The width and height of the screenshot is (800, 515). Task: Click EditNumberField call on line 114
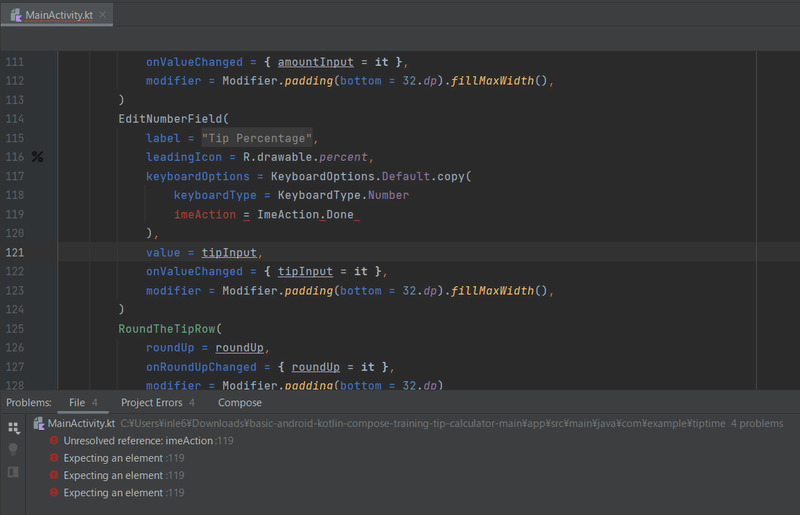point(170,119)
